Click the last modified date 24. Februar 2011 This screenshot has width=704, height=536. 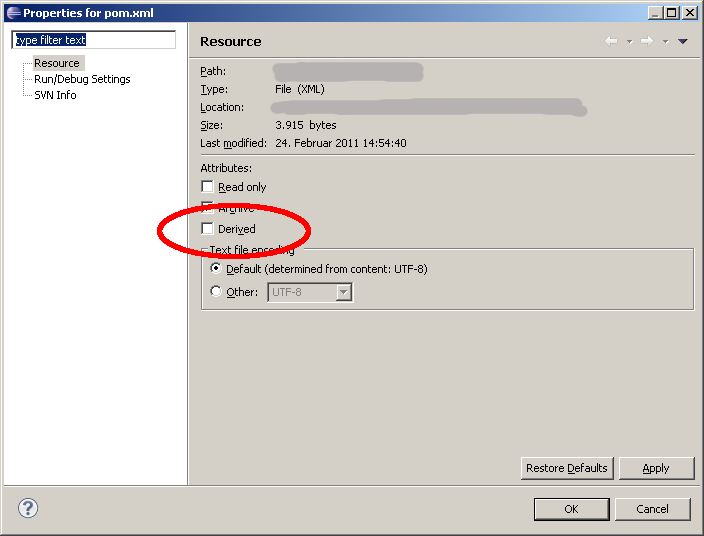click(x=341, y=143)
